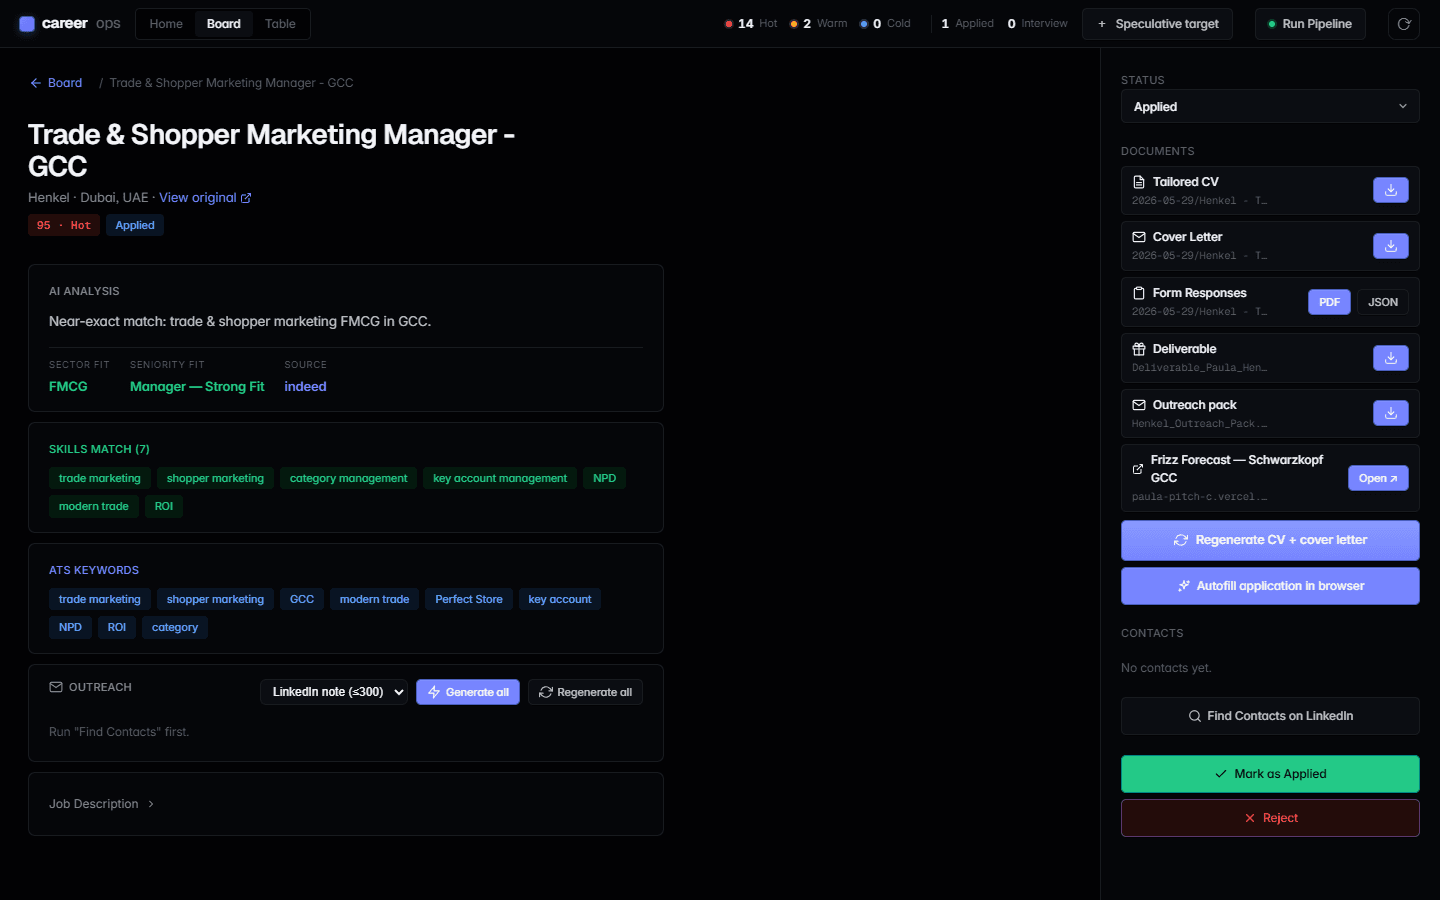Image resolution: width=1440 pixels, height=900 pixels.
Task: Click the 0 Cold counter
Action: coord(885,24)
